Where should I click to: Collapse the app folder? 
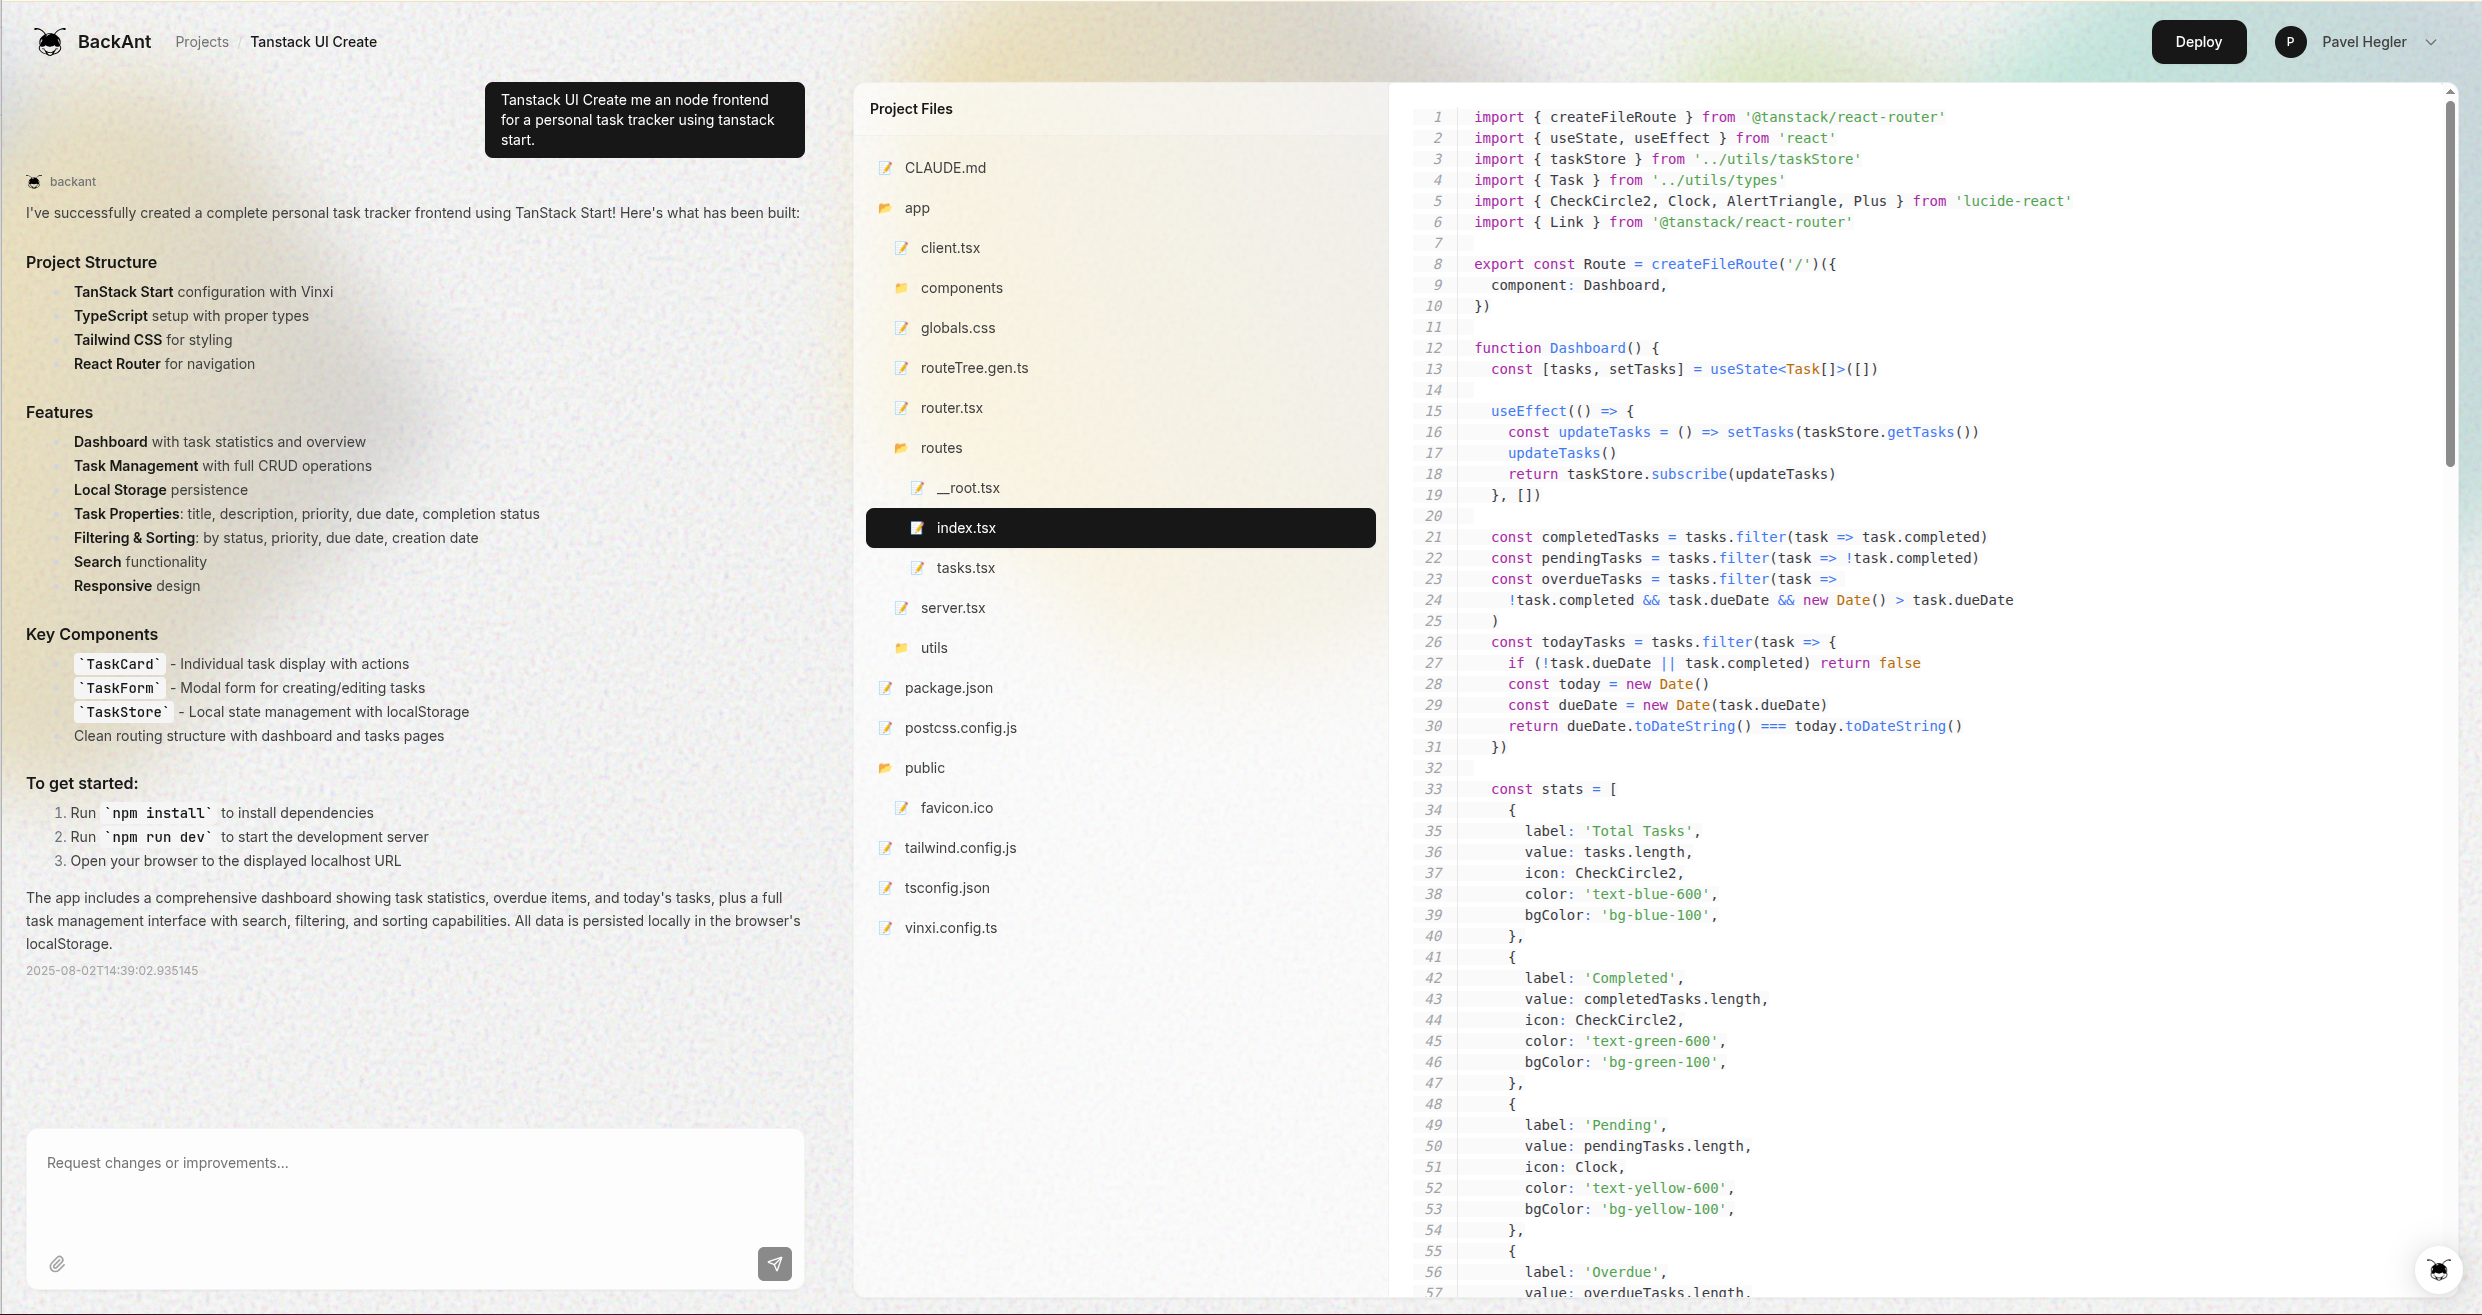pyautogui.click(x=1120, y=208)
